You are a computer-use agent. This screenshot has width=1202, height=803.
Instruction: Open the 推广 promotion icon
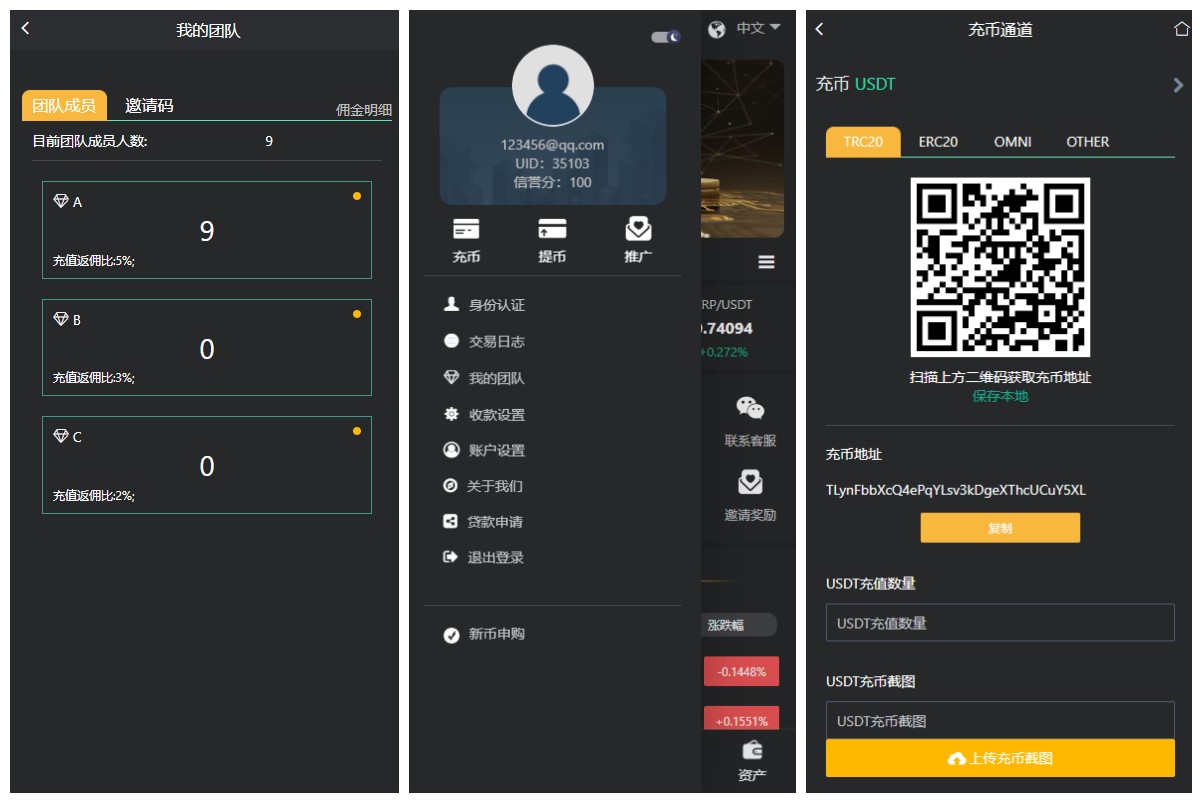coord(638,230)
